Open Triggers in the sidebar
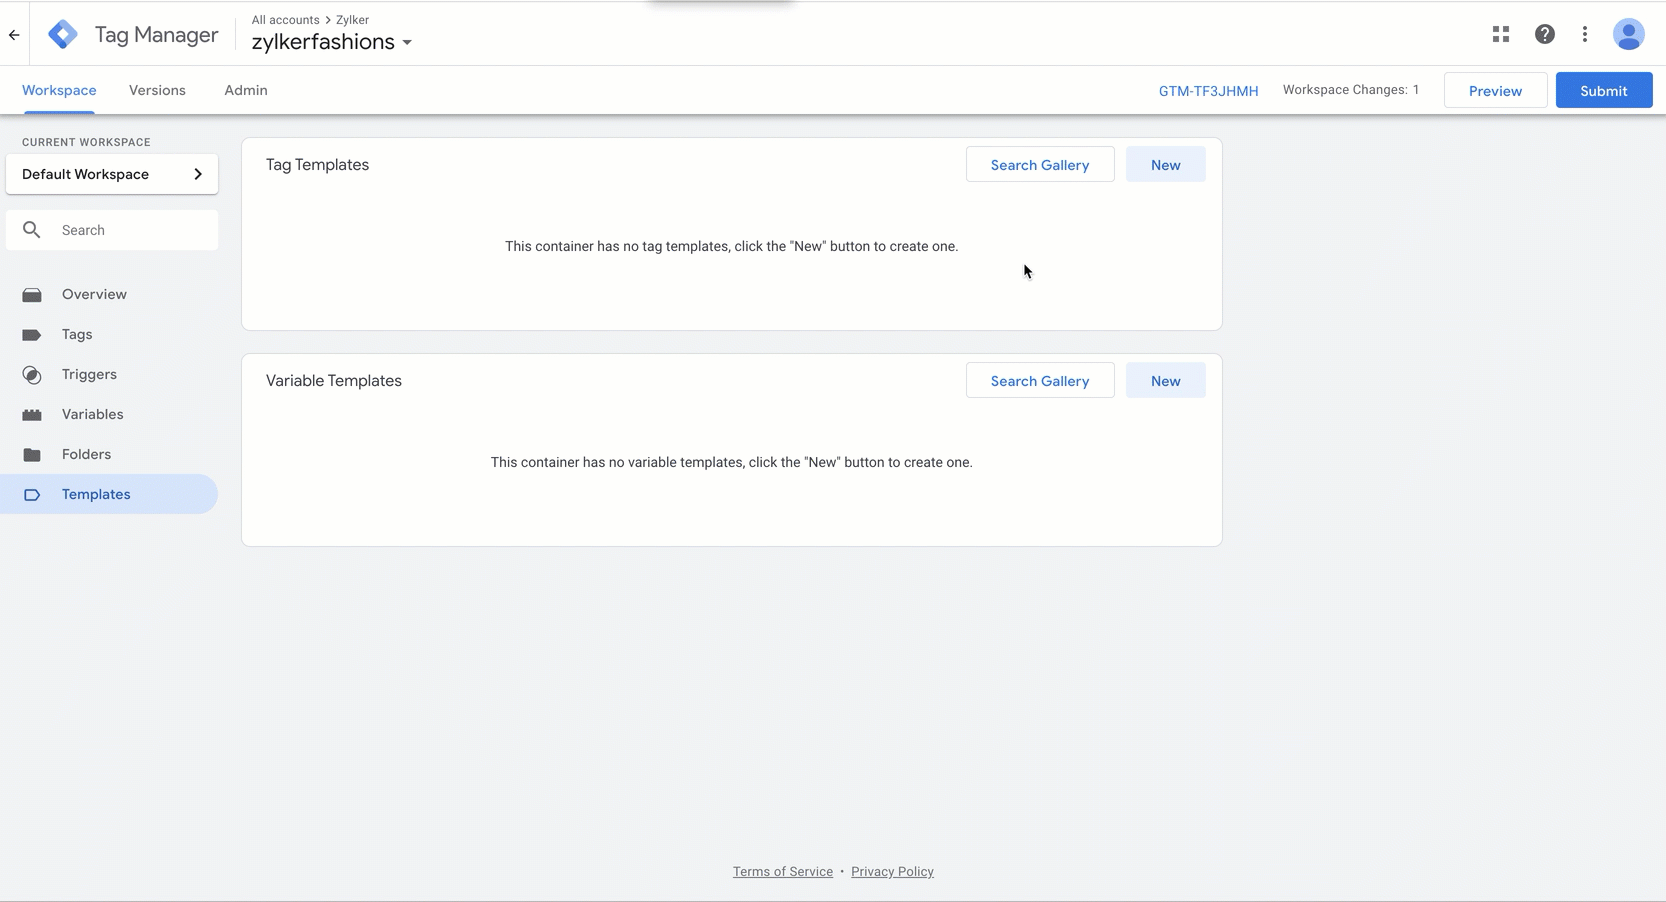This screenshot has height=902, width=1666. 109,374
